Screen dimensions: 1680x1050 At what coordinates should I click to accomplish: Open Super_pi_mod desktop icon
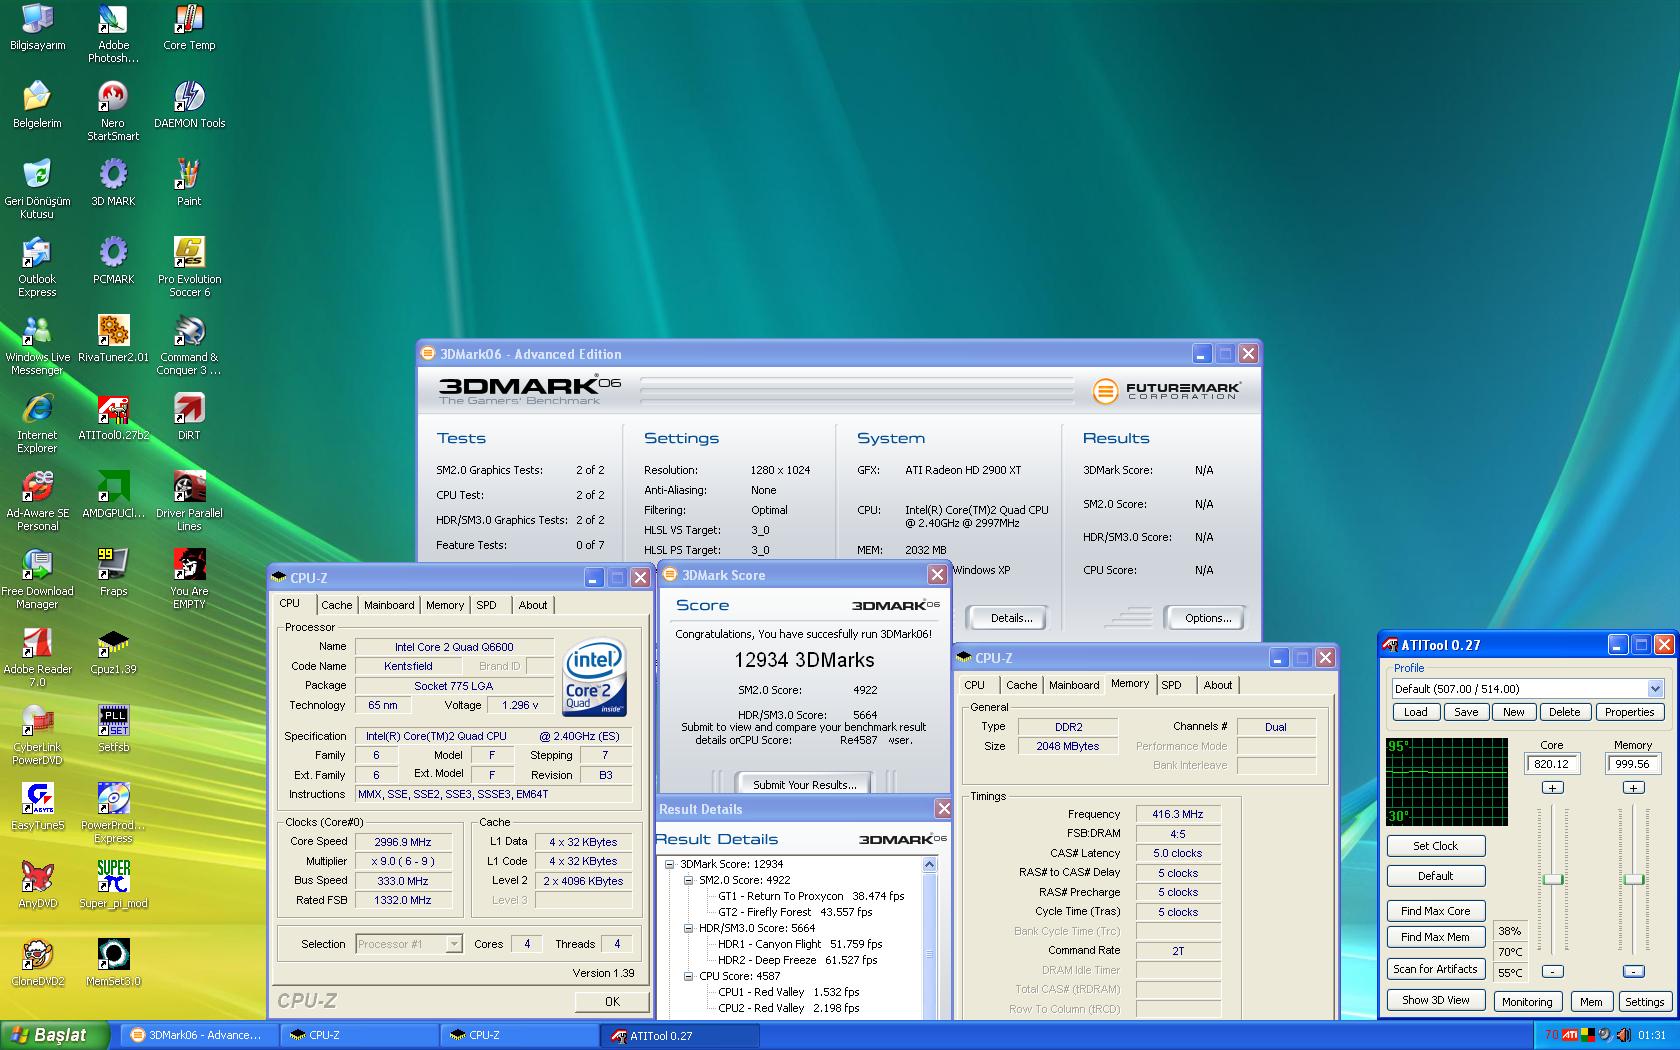coord(113,885)
